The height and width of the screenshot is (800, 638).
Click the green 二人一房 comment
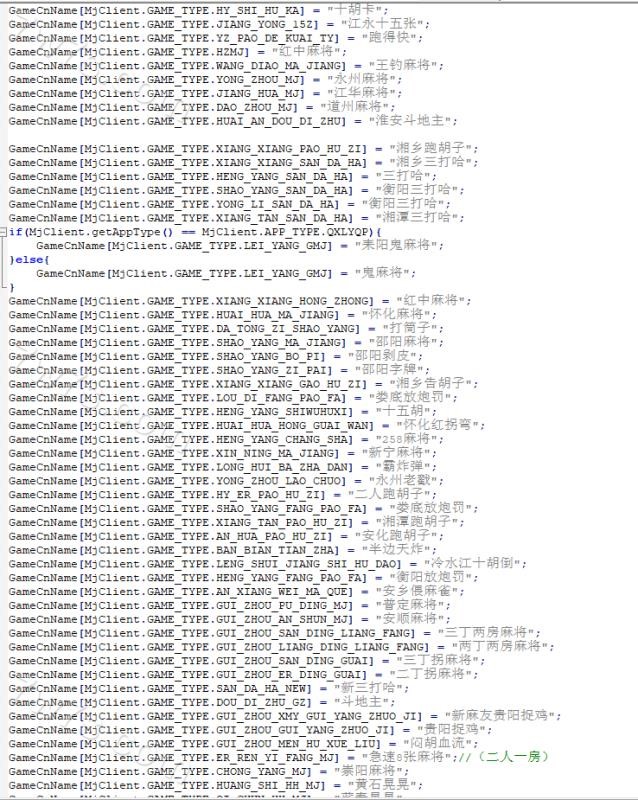pos(511,757)
